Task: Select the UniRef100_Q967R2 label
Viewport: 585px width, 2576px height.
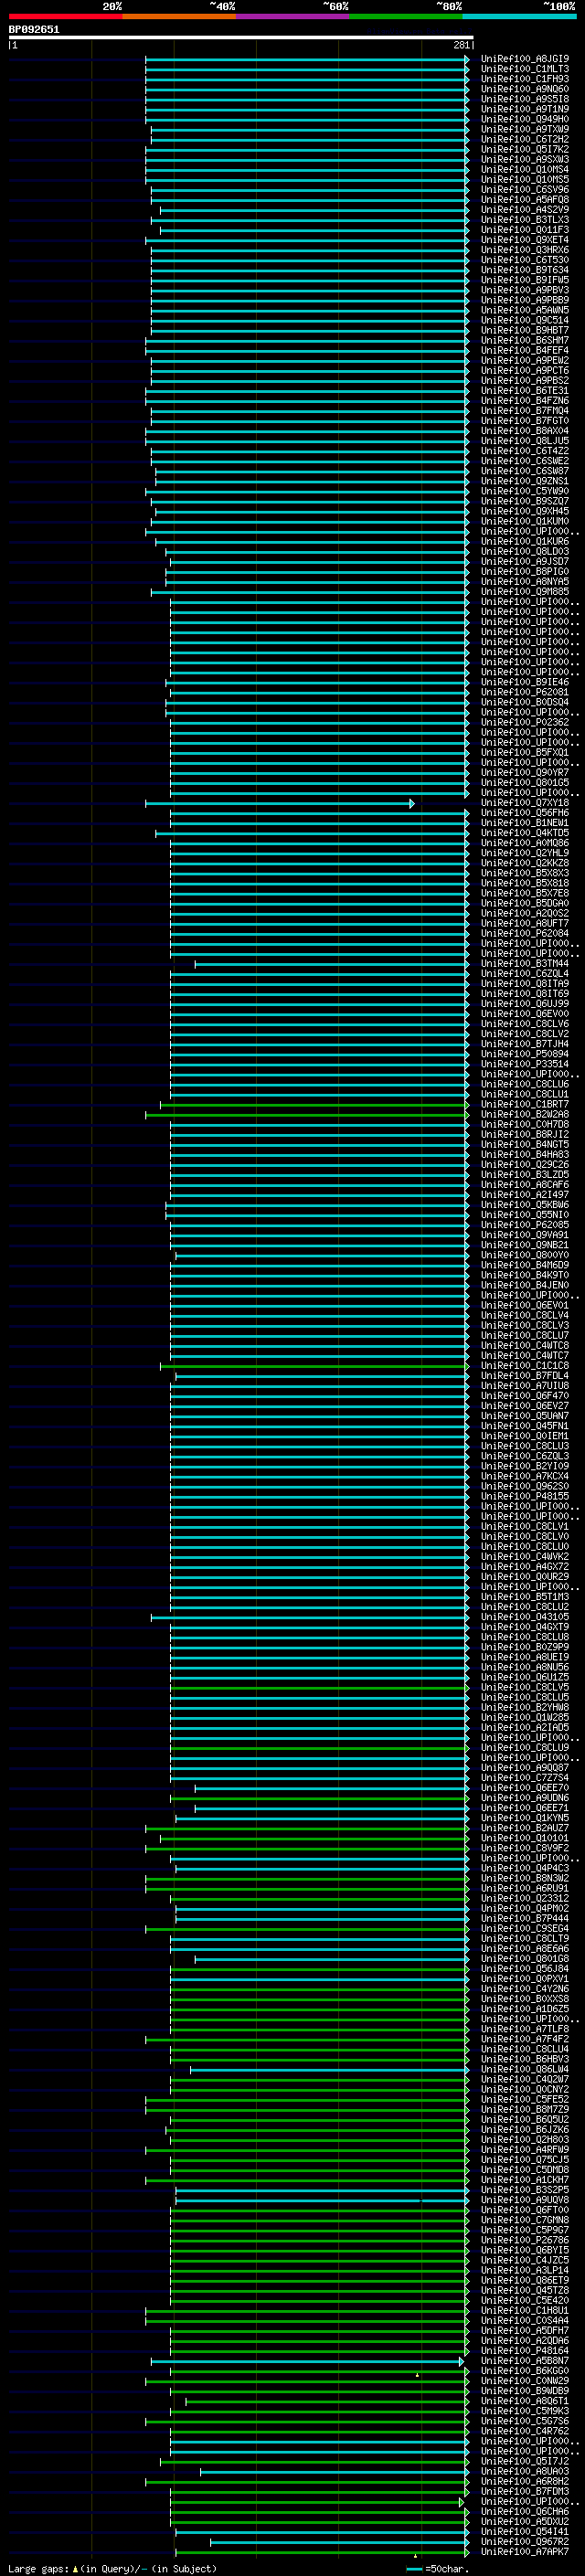Action: [x=525, y=2542]
